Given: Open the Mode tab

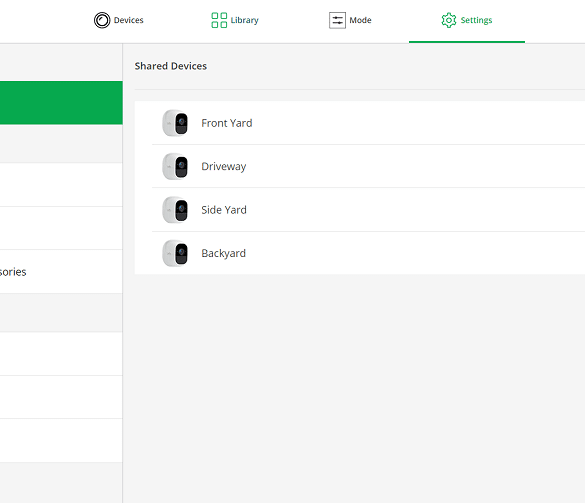Looking at the screenshot, I should tap(350, 20).
